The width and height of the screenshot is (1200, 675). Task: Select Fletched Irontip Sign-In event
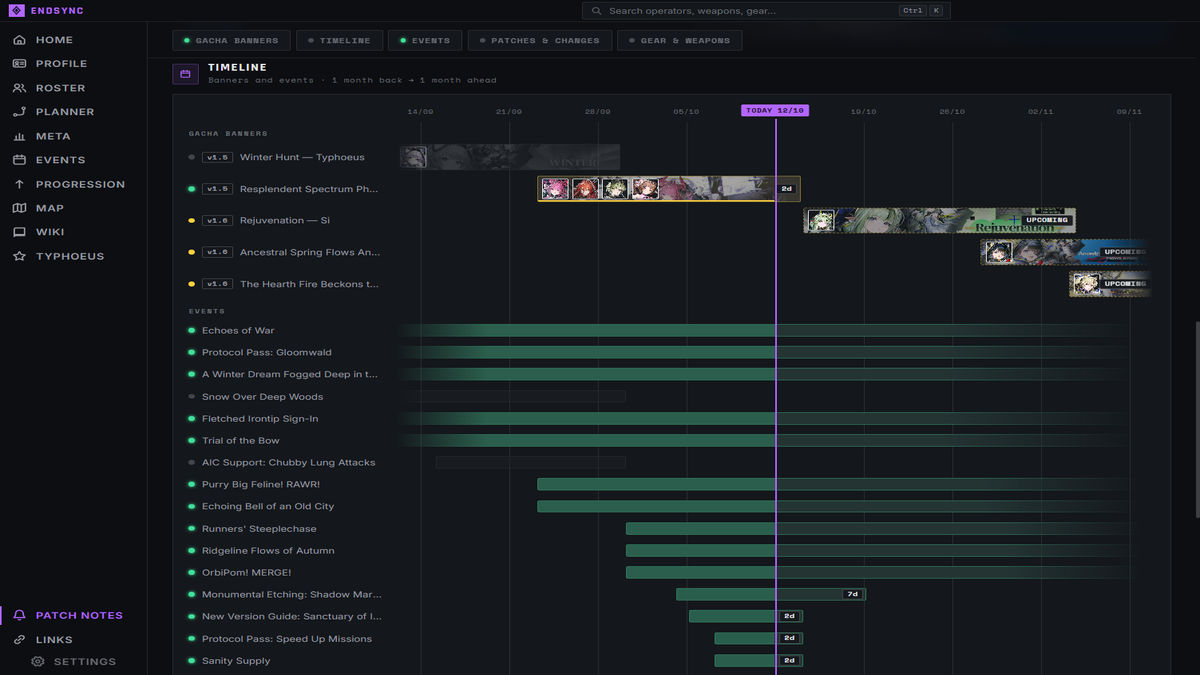260,419
